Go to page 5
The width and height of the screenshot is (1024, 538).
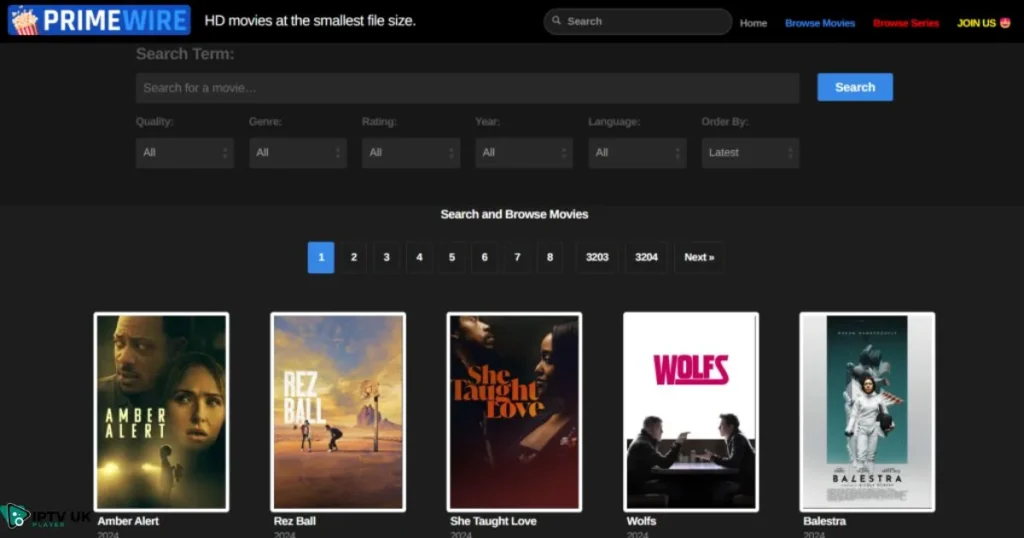[x=452, y=257]
